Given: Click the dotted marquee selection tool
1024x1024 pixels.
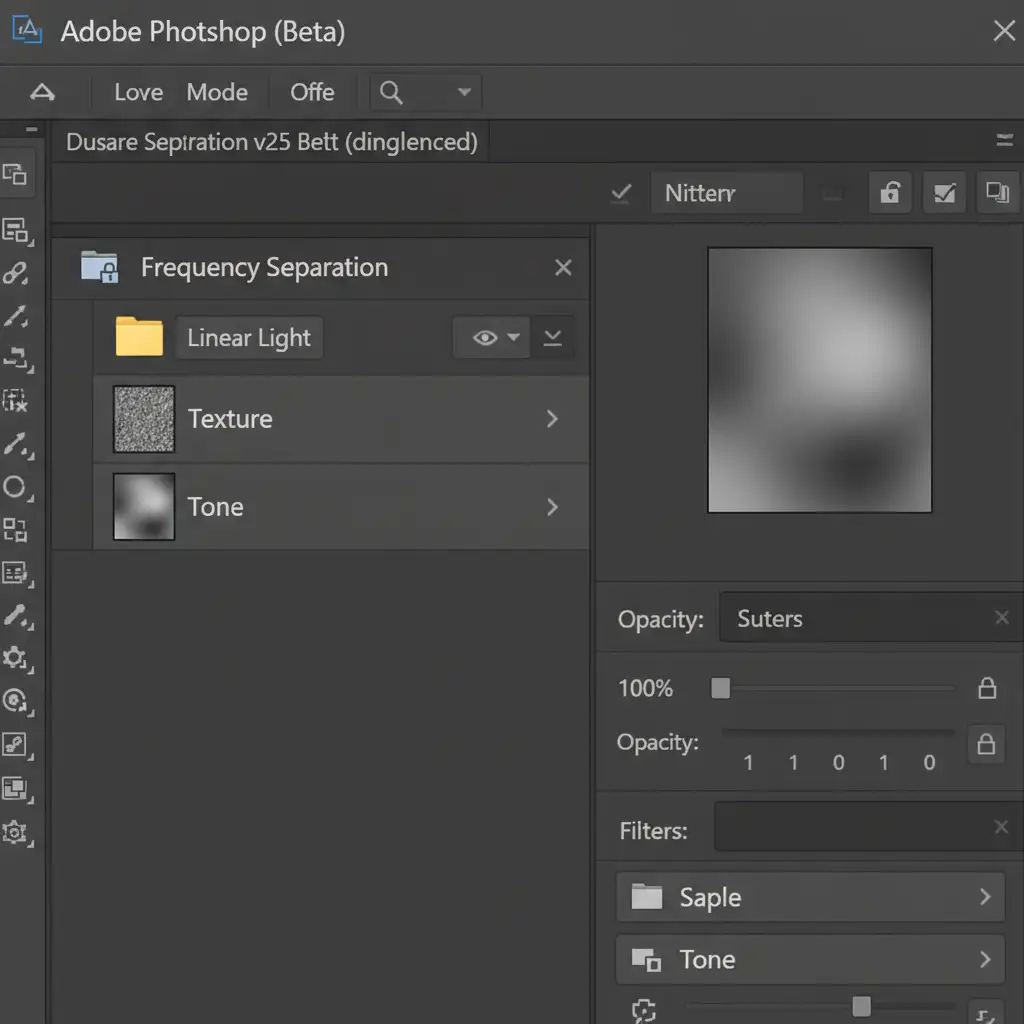Looking at the screenshot, I should click(x=15, y=402).
